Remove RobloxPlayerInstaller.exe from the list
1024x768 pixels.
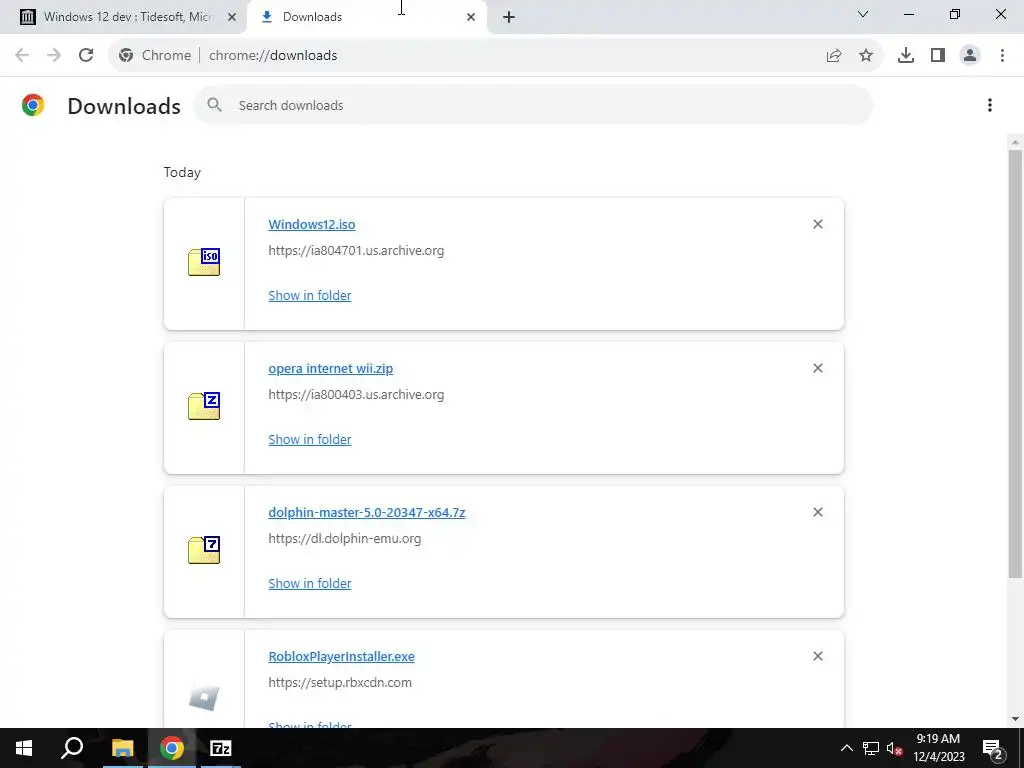tap(818, 656)
